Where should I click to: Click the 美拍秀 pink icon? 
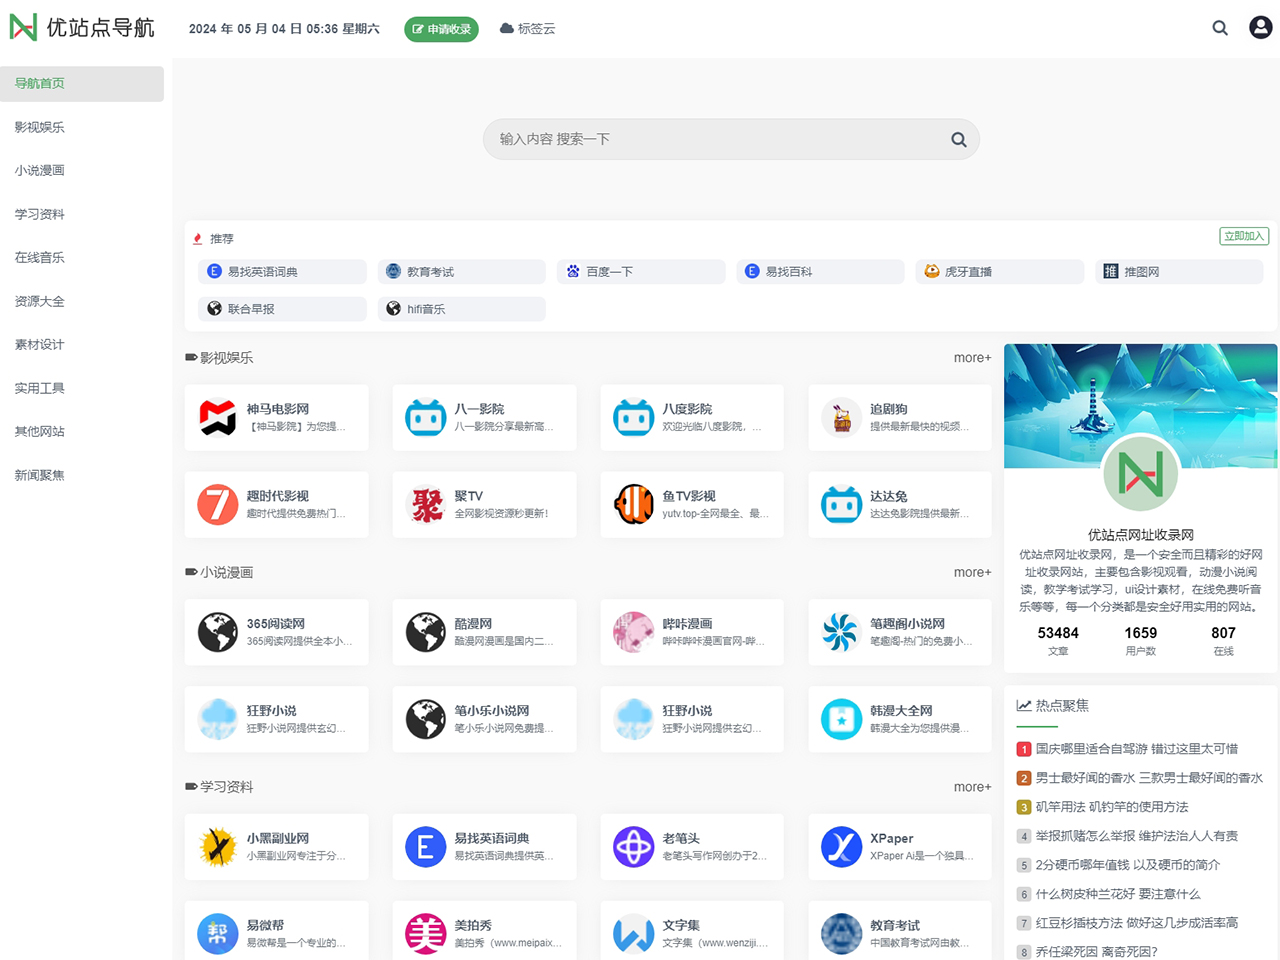425,934
